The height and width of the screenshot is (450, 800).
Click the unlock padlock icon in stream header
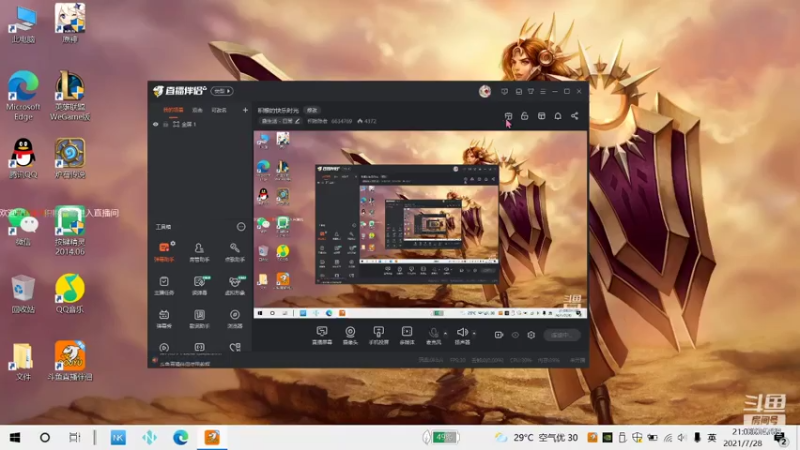click(524, 116)
